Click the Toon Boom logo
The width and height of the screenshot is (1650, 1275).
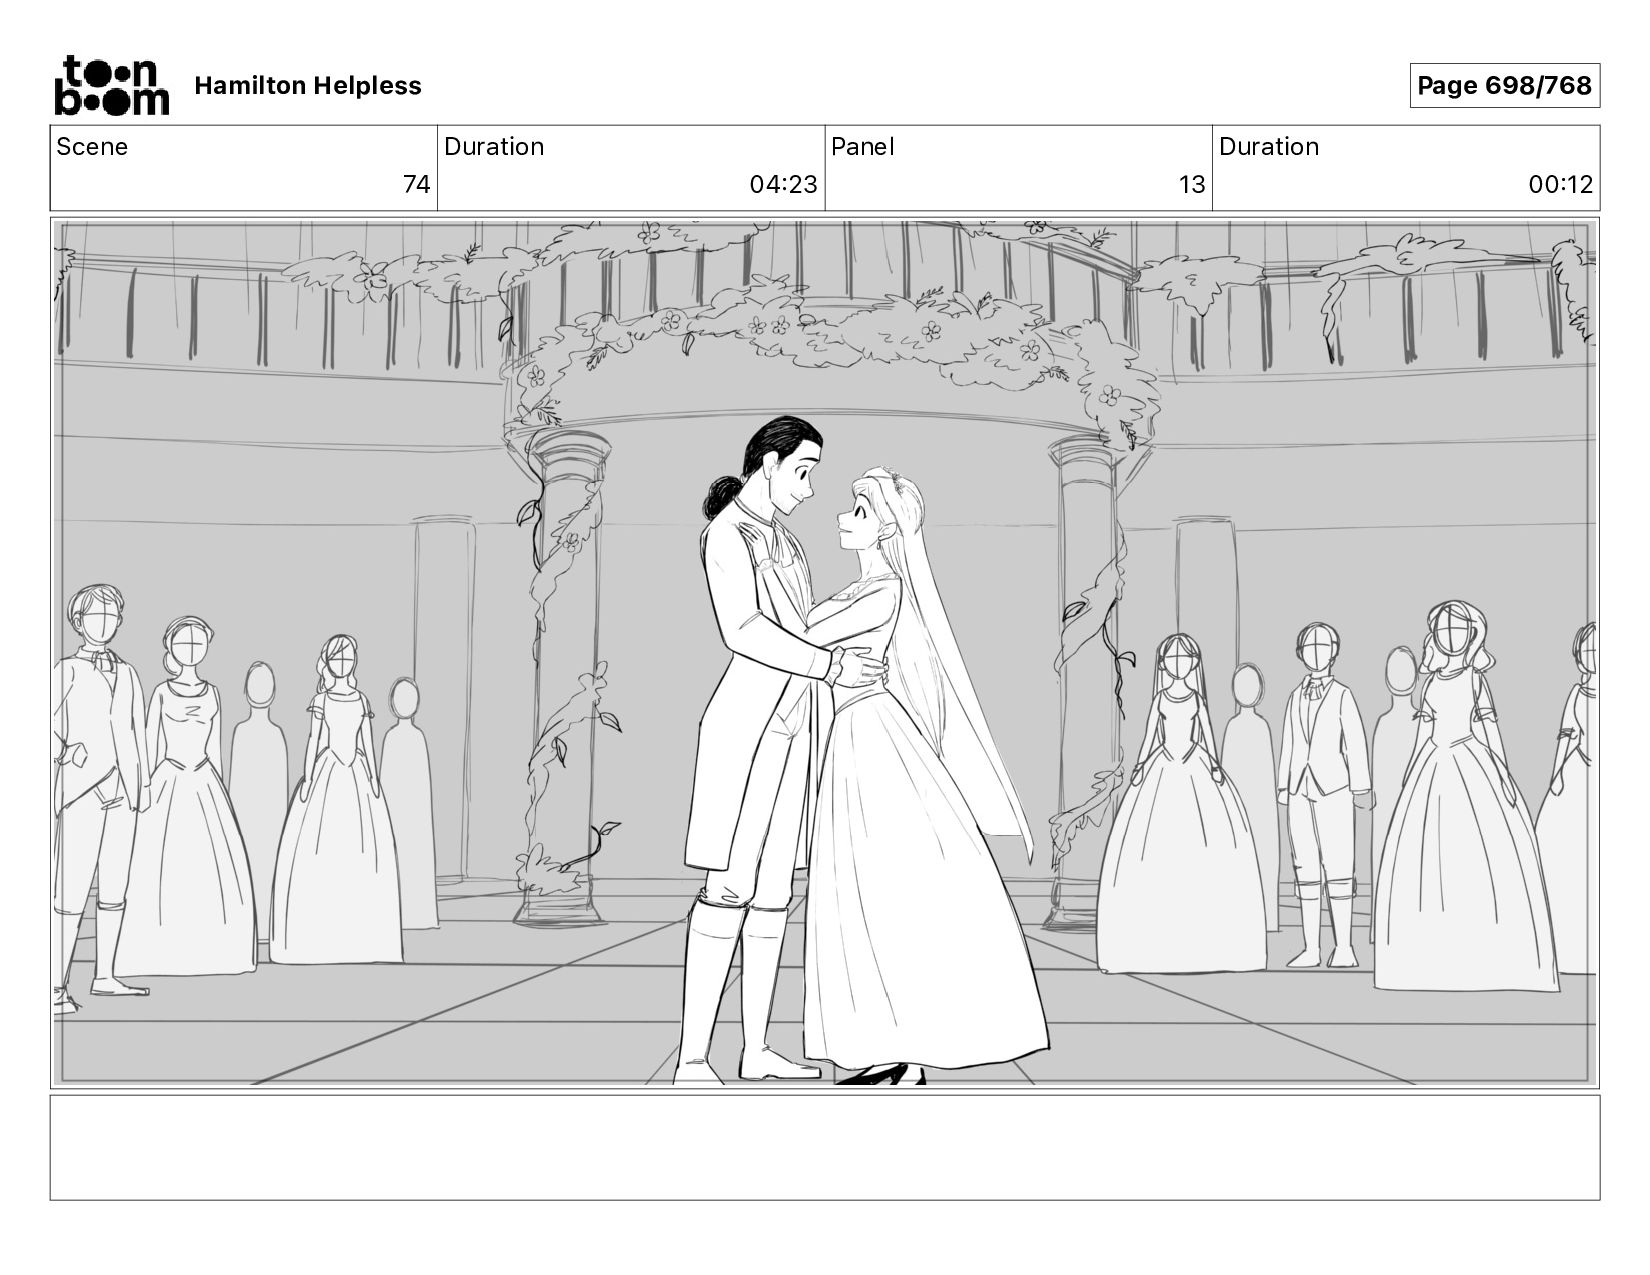tap(111, 85)
